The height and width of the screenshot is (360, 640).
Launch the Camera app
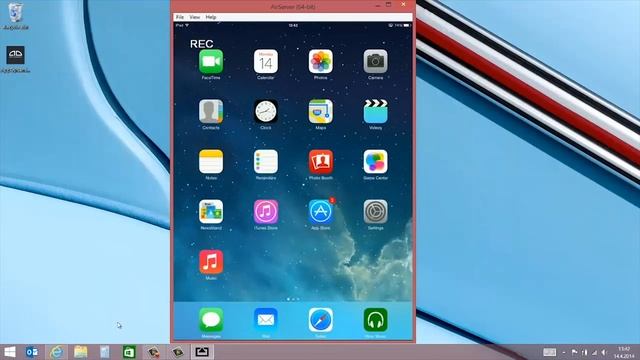pos(376,62)
